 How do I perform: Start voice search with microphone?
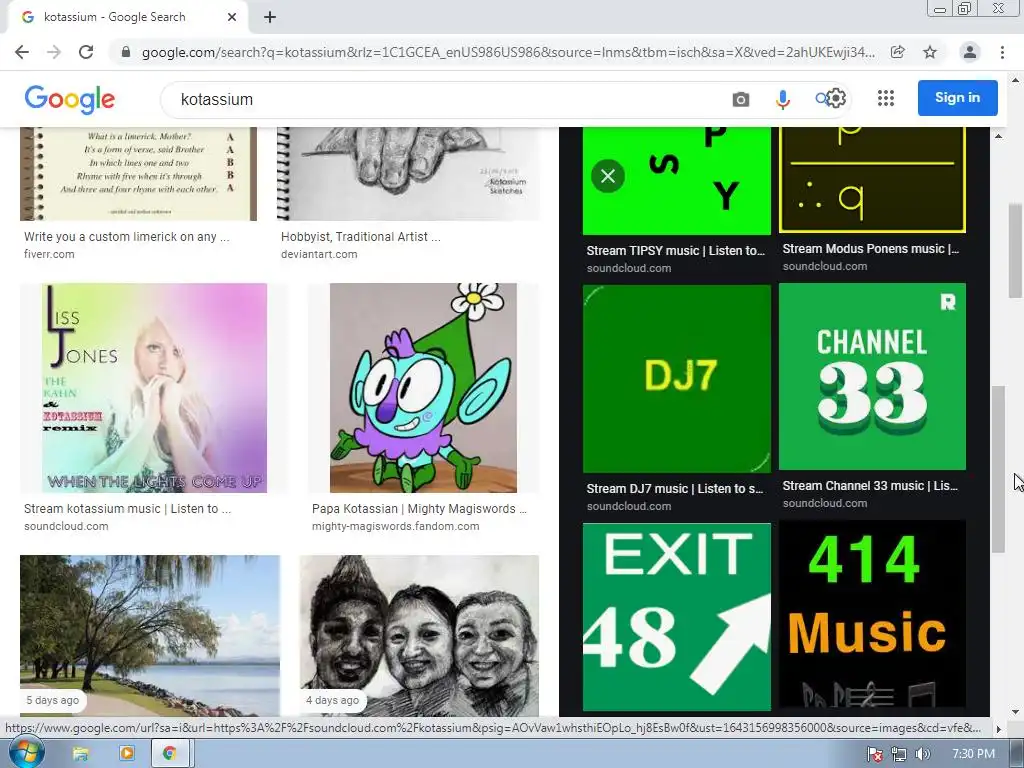pyautogui.click(x=782, y=99)
